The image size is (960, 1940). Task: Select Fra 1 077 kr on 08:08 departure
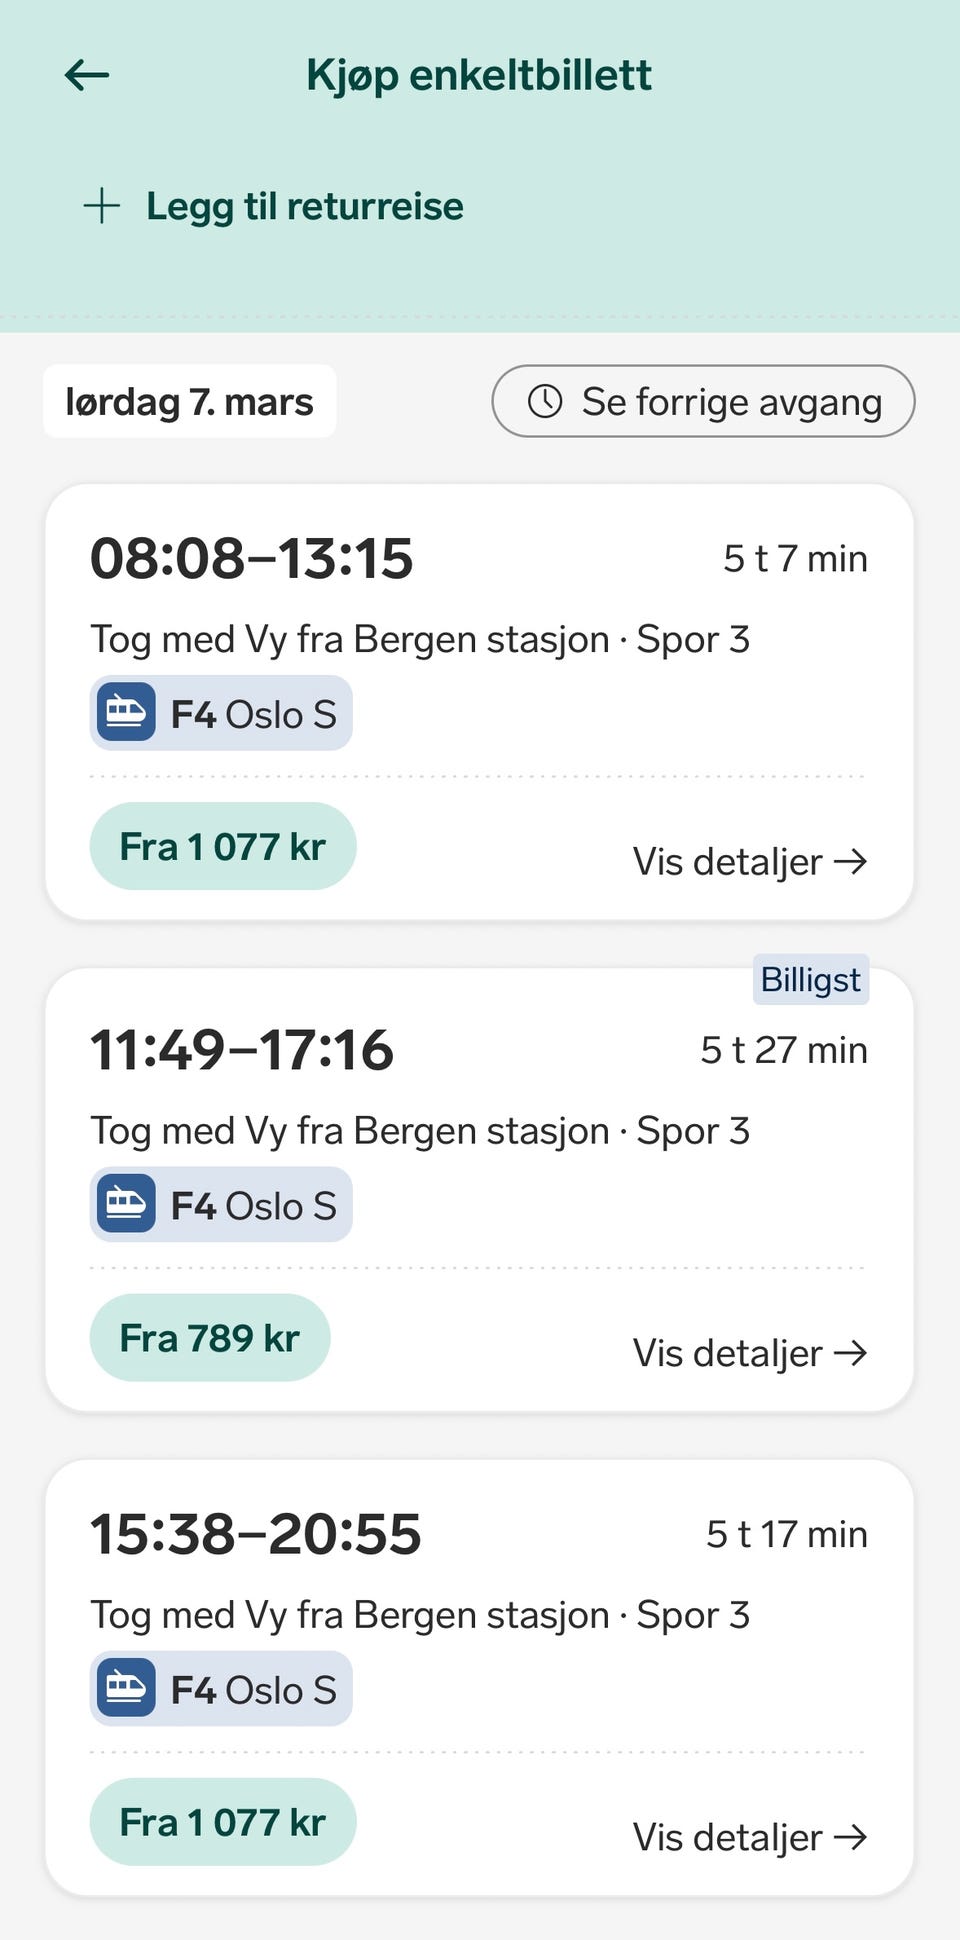click(x=223, y=846)
